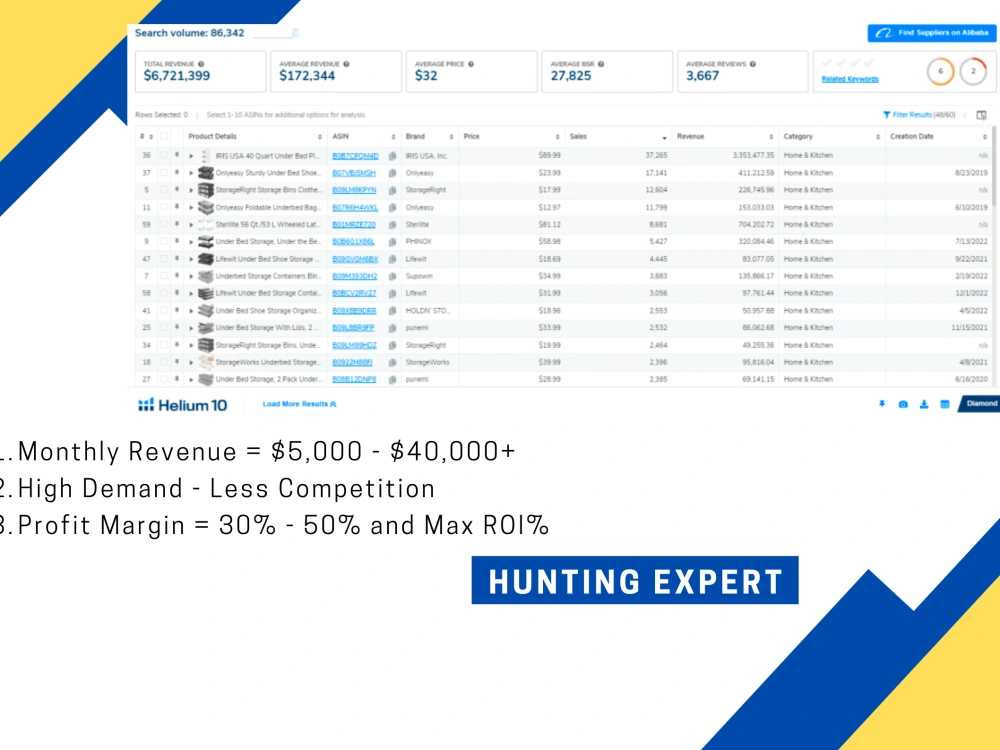Click the Average Reviews help icon
This screenshot has width=1000, height=750.
[x=753, y=64]
